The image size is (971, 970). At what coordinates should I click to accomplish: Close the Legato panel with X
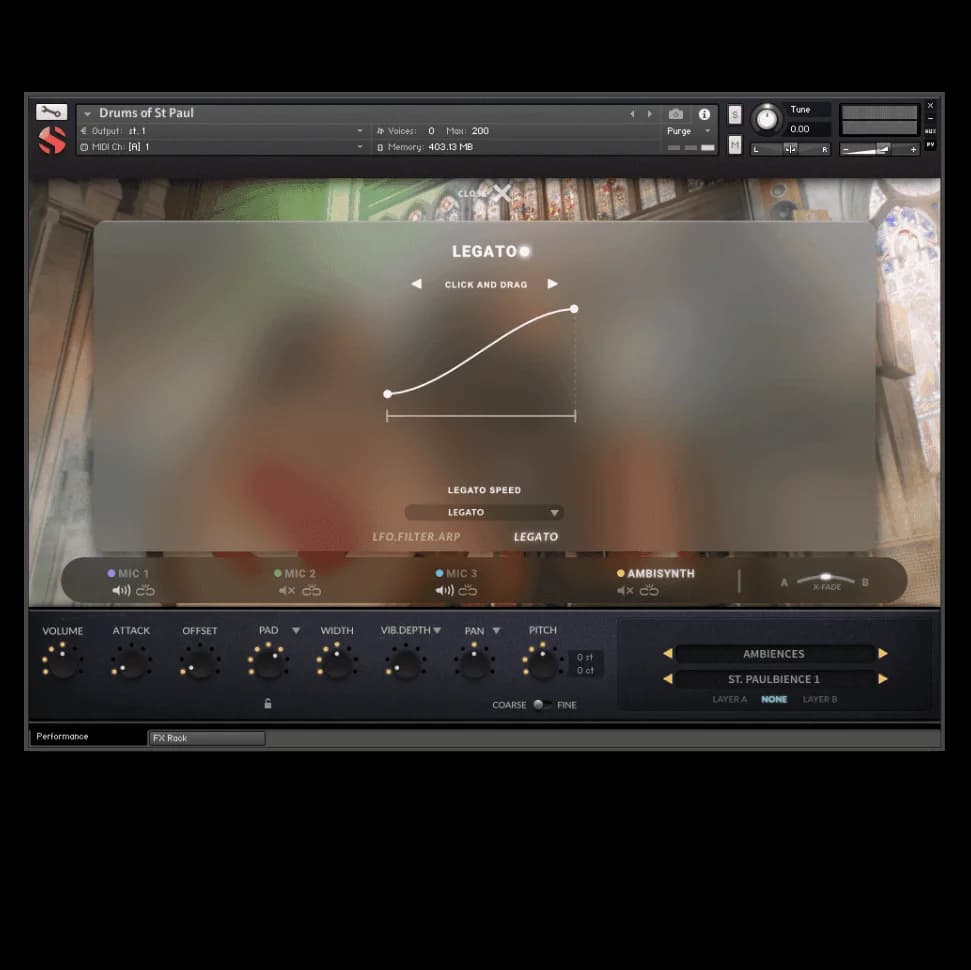(x=501, y=192)
